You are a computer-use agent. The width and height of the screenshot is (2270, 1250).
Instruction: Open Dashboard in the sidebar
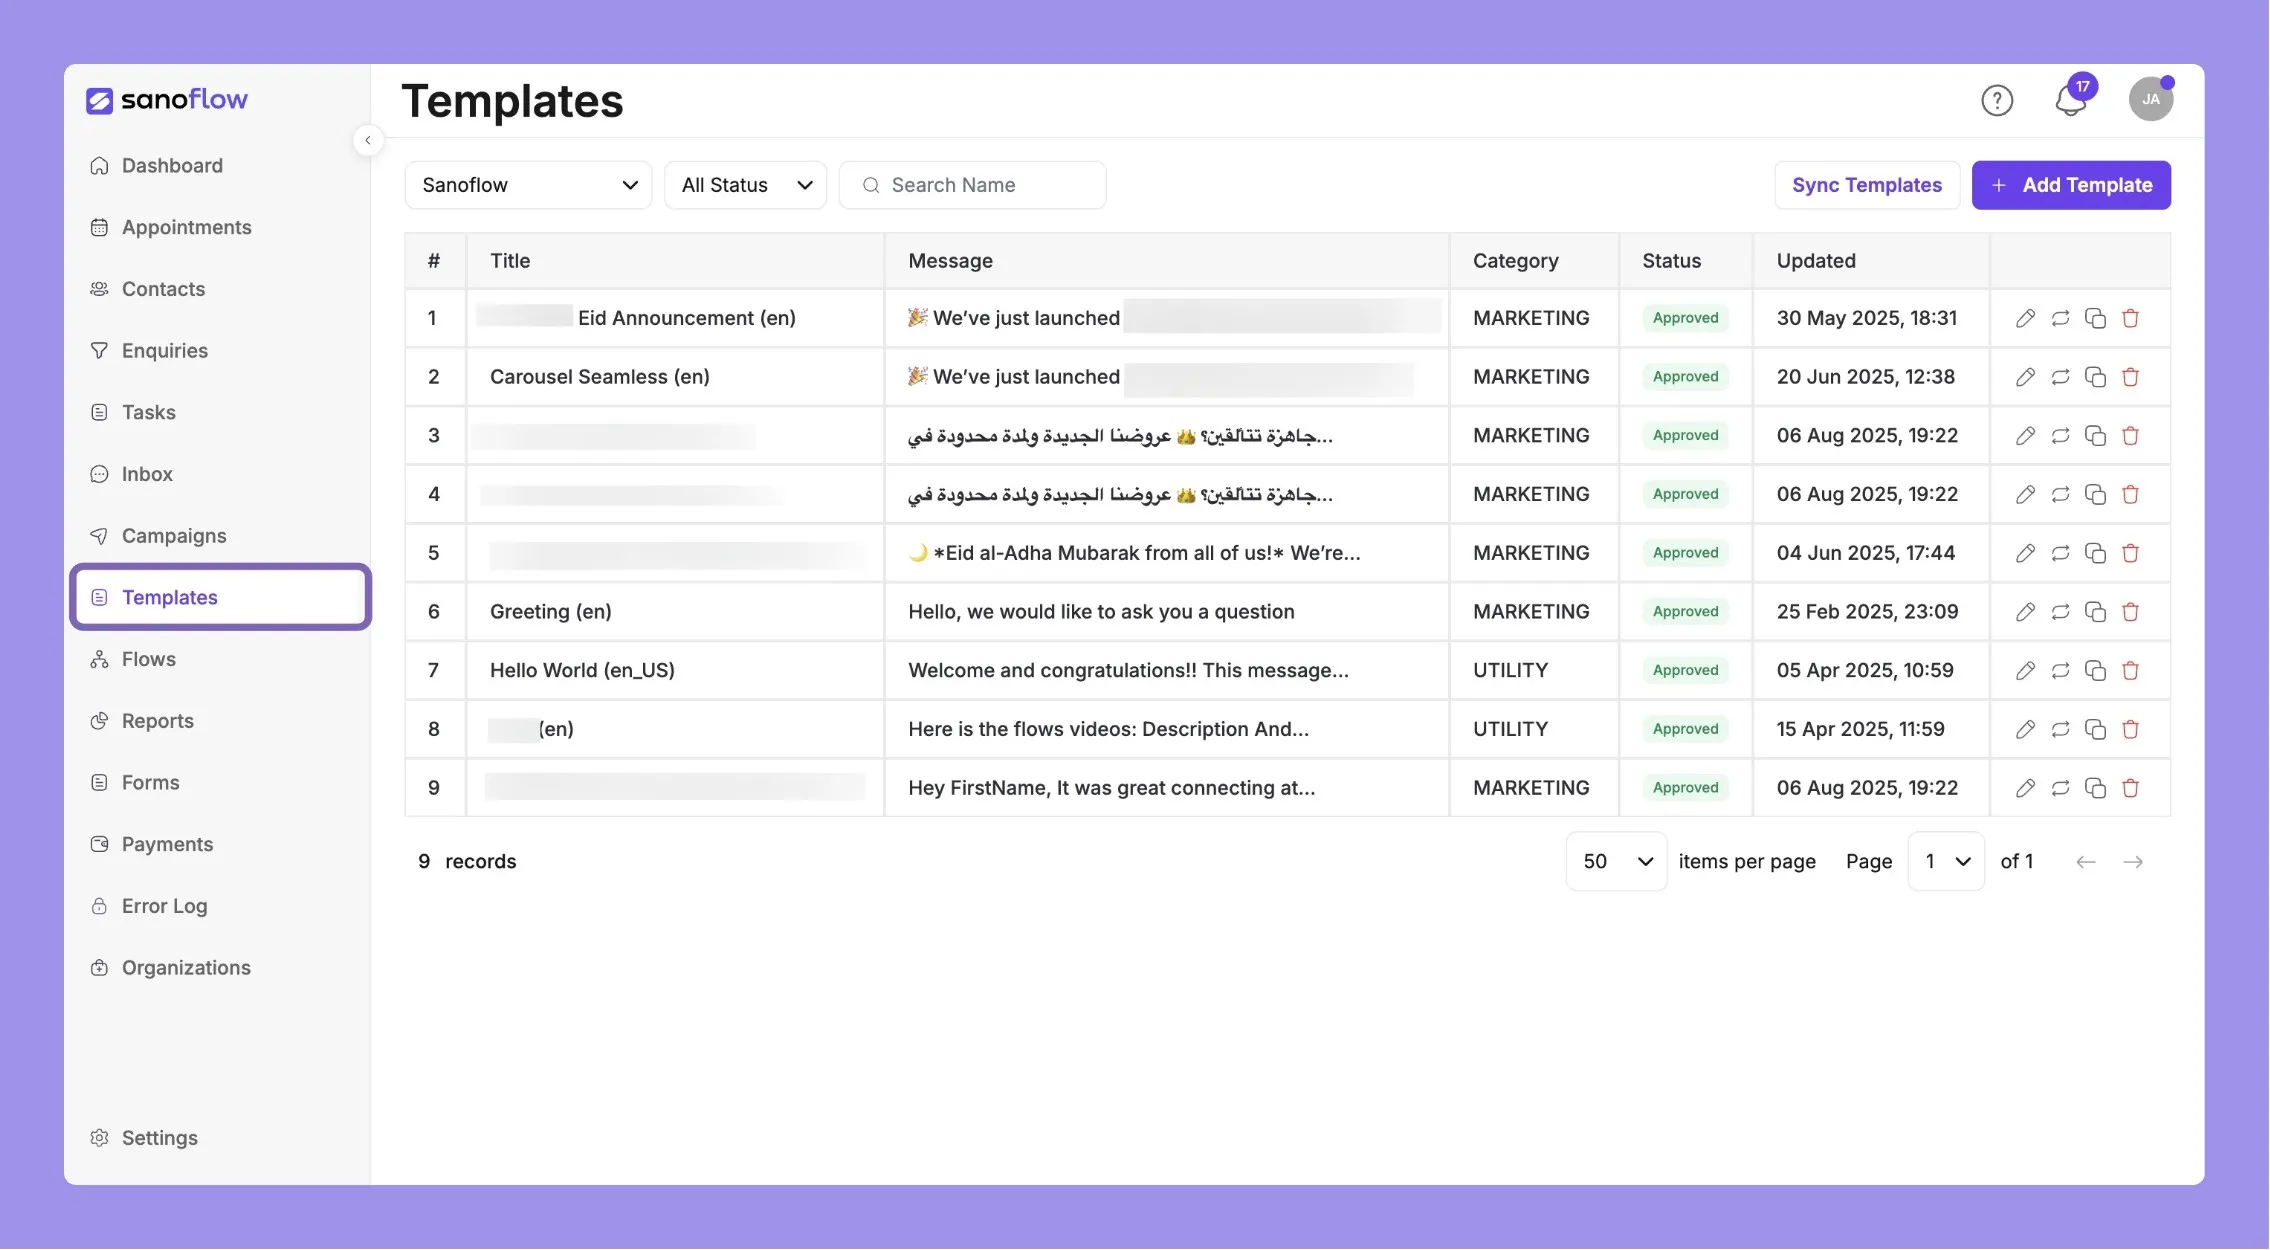click(172, 166)
